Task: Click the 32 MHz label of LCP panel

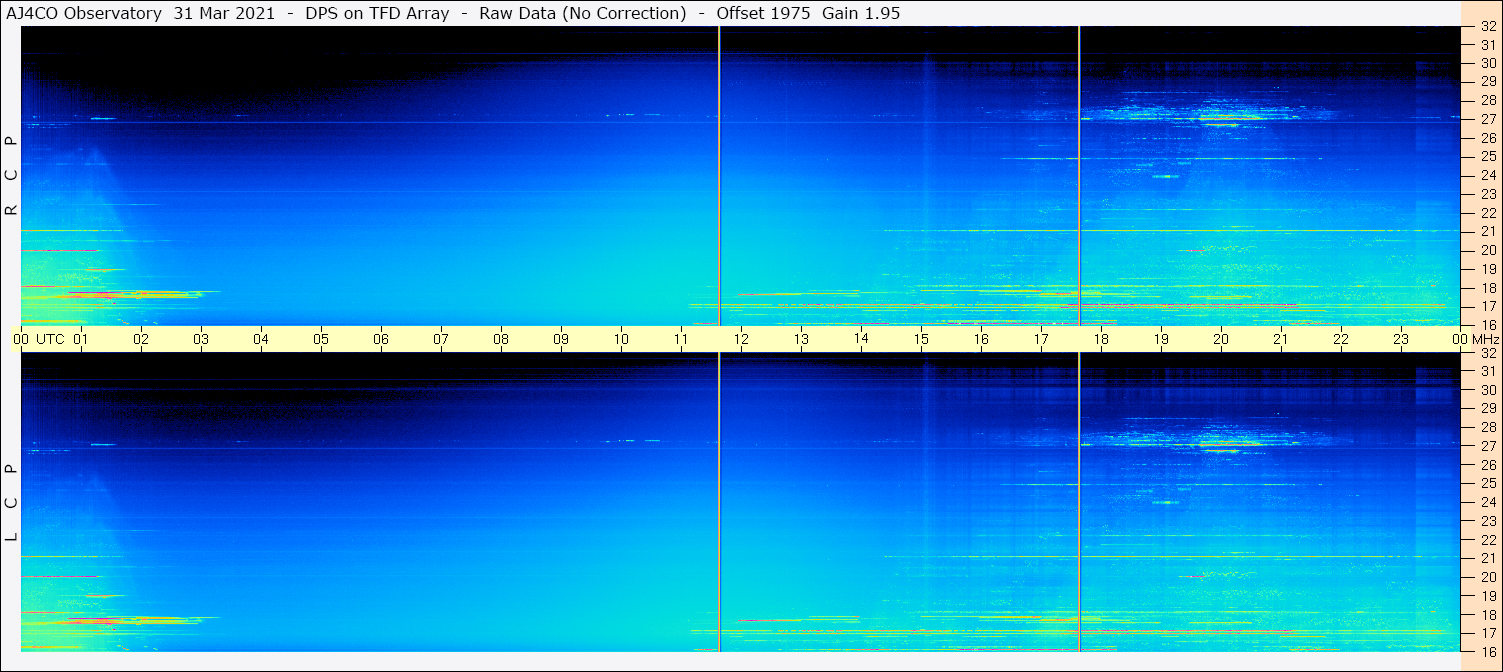Action: pos(1488,353)
